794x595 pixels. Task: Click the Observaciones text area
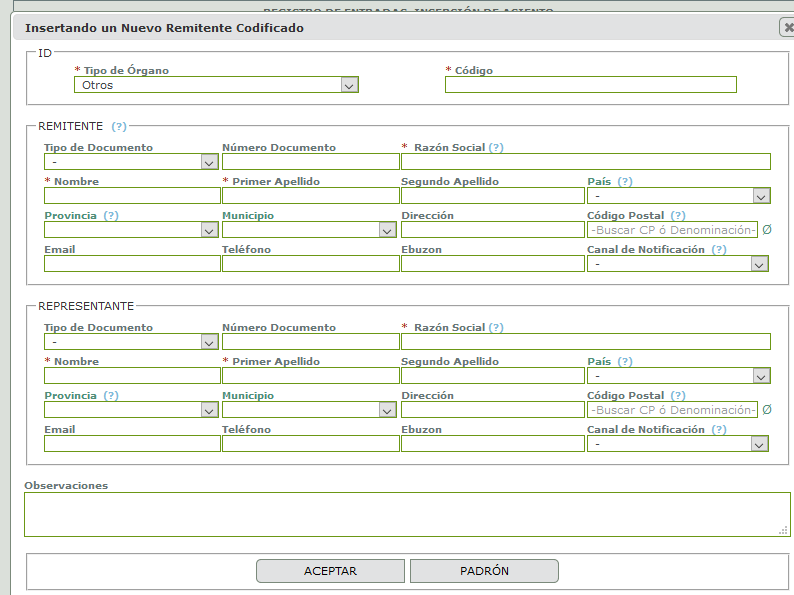coord(407,514)
